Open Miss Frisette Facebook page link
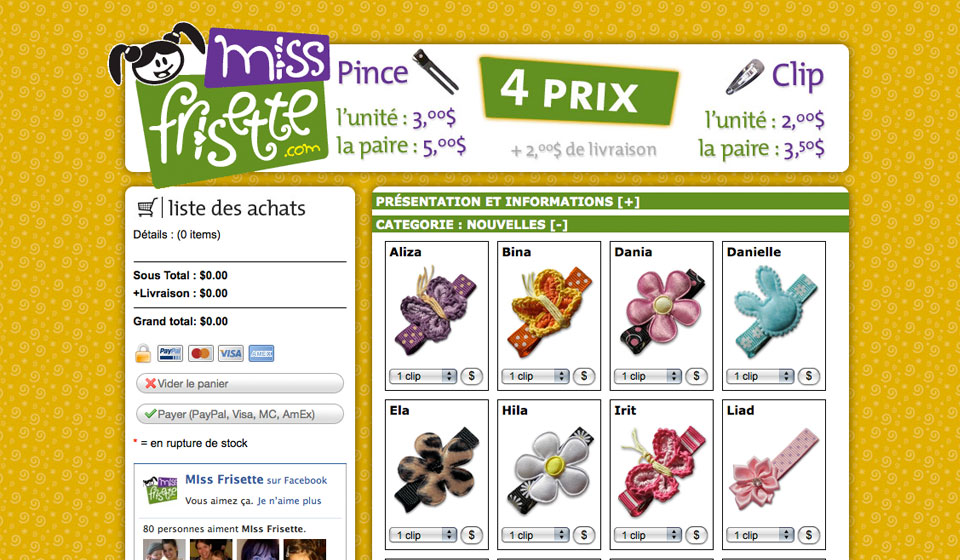Image resolution: width=960 pixels, height=560 pixels. (224, 480)
